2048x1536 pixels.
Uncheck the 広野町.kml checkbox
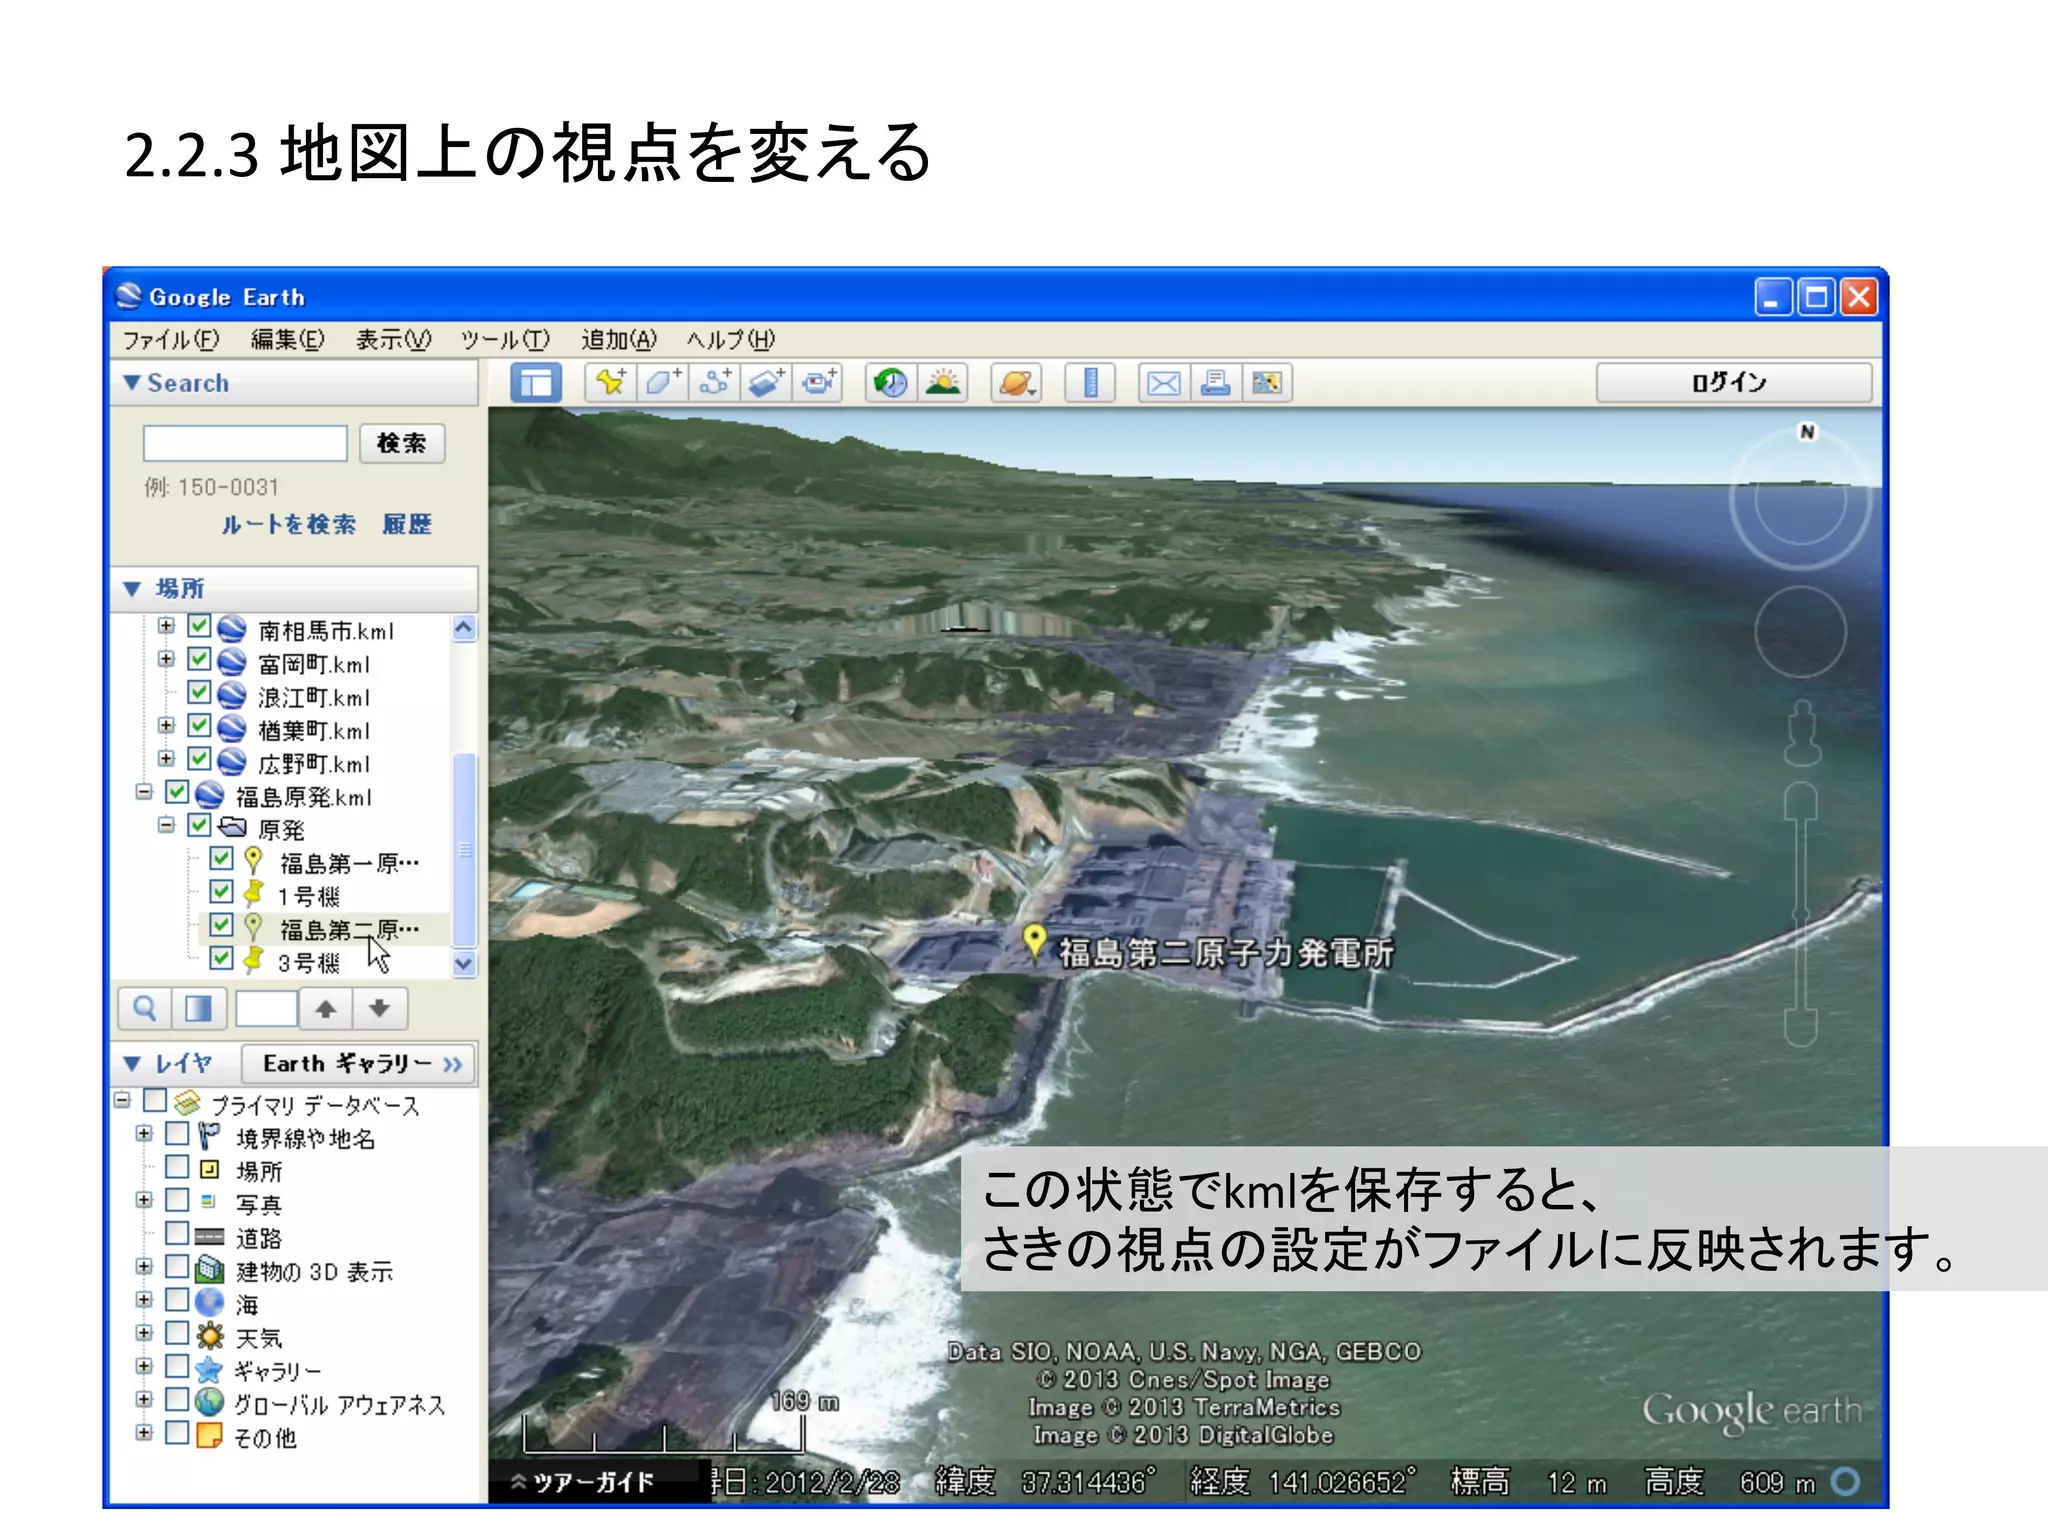click(x=199, y=759)
